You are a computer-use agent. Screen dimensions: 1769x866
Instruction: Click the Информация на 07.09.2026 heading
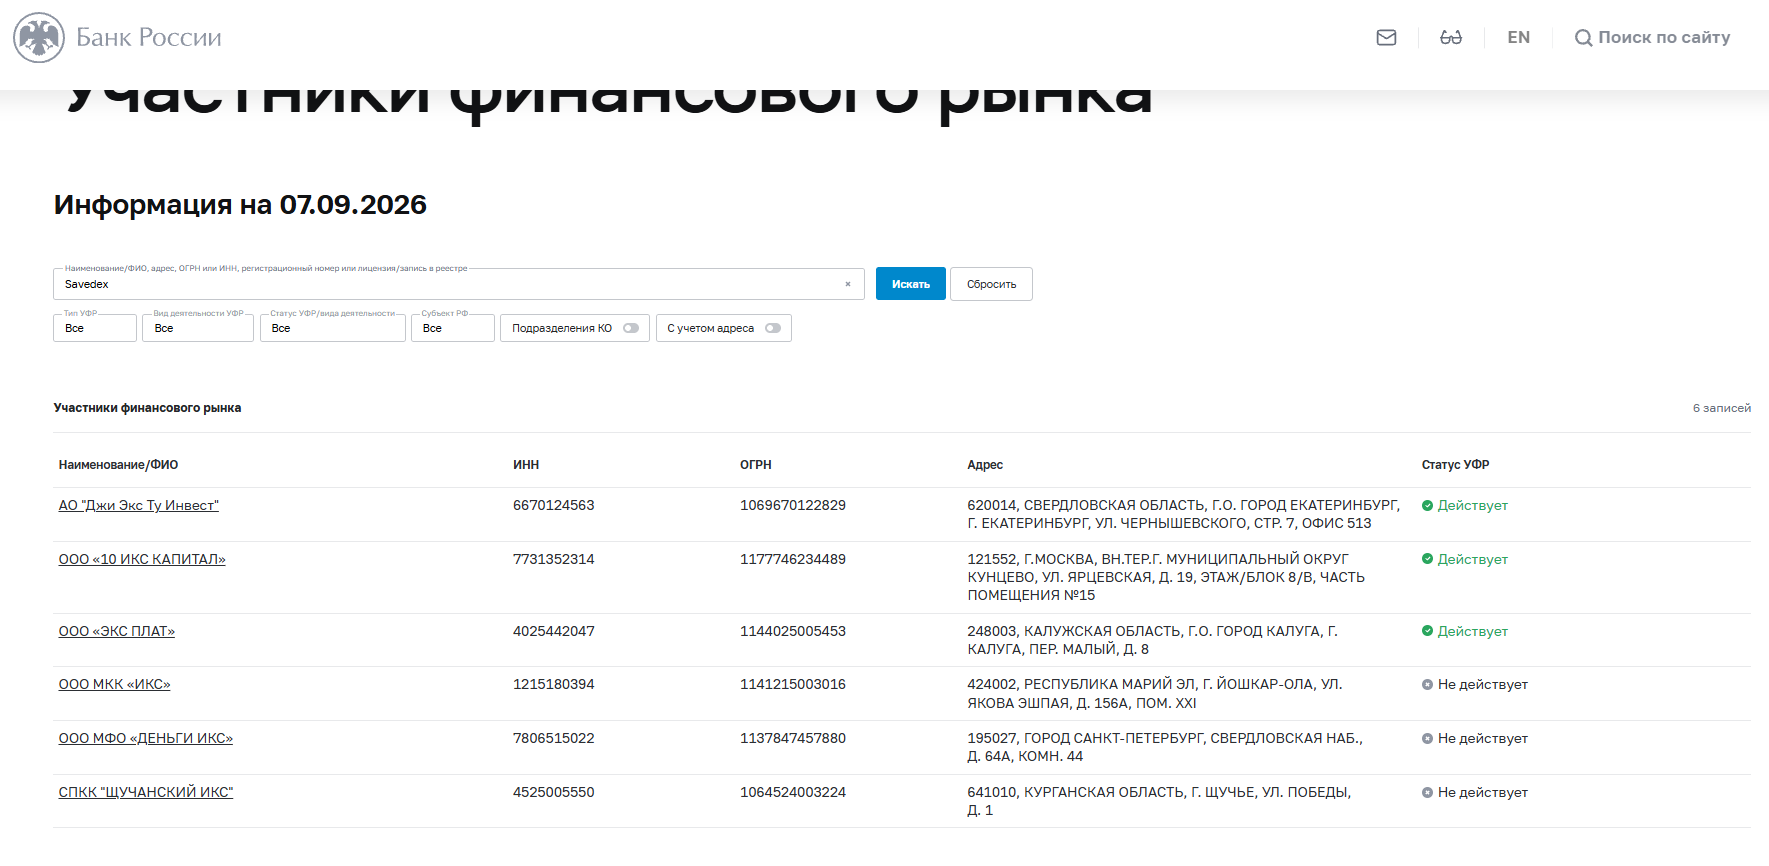(240, 205)
